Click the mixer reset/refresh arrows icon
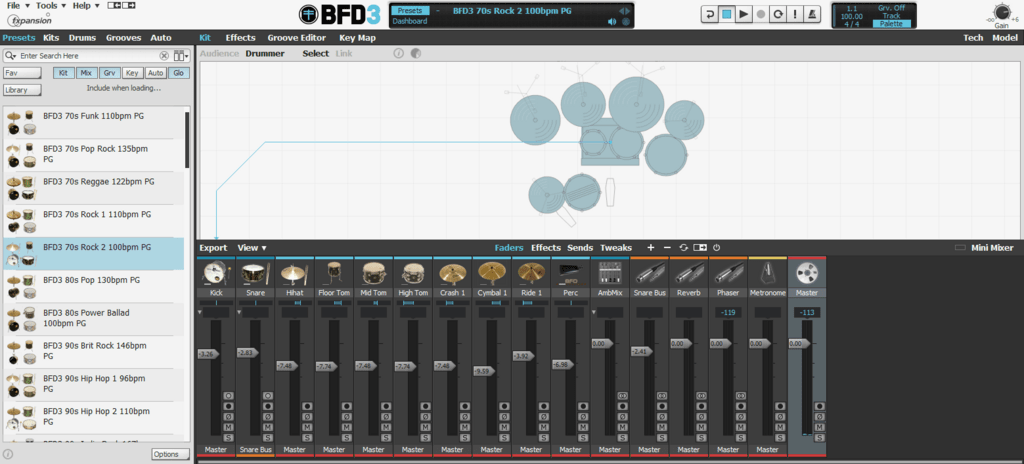 [683, 248]
